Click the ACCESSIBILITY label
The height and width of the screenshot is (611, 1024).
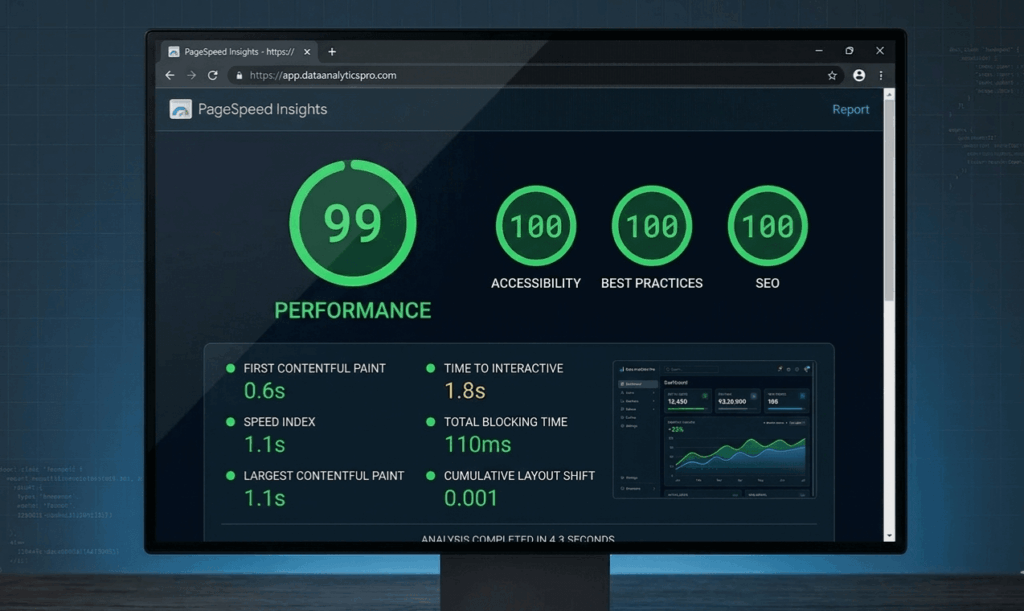(536, 283)
